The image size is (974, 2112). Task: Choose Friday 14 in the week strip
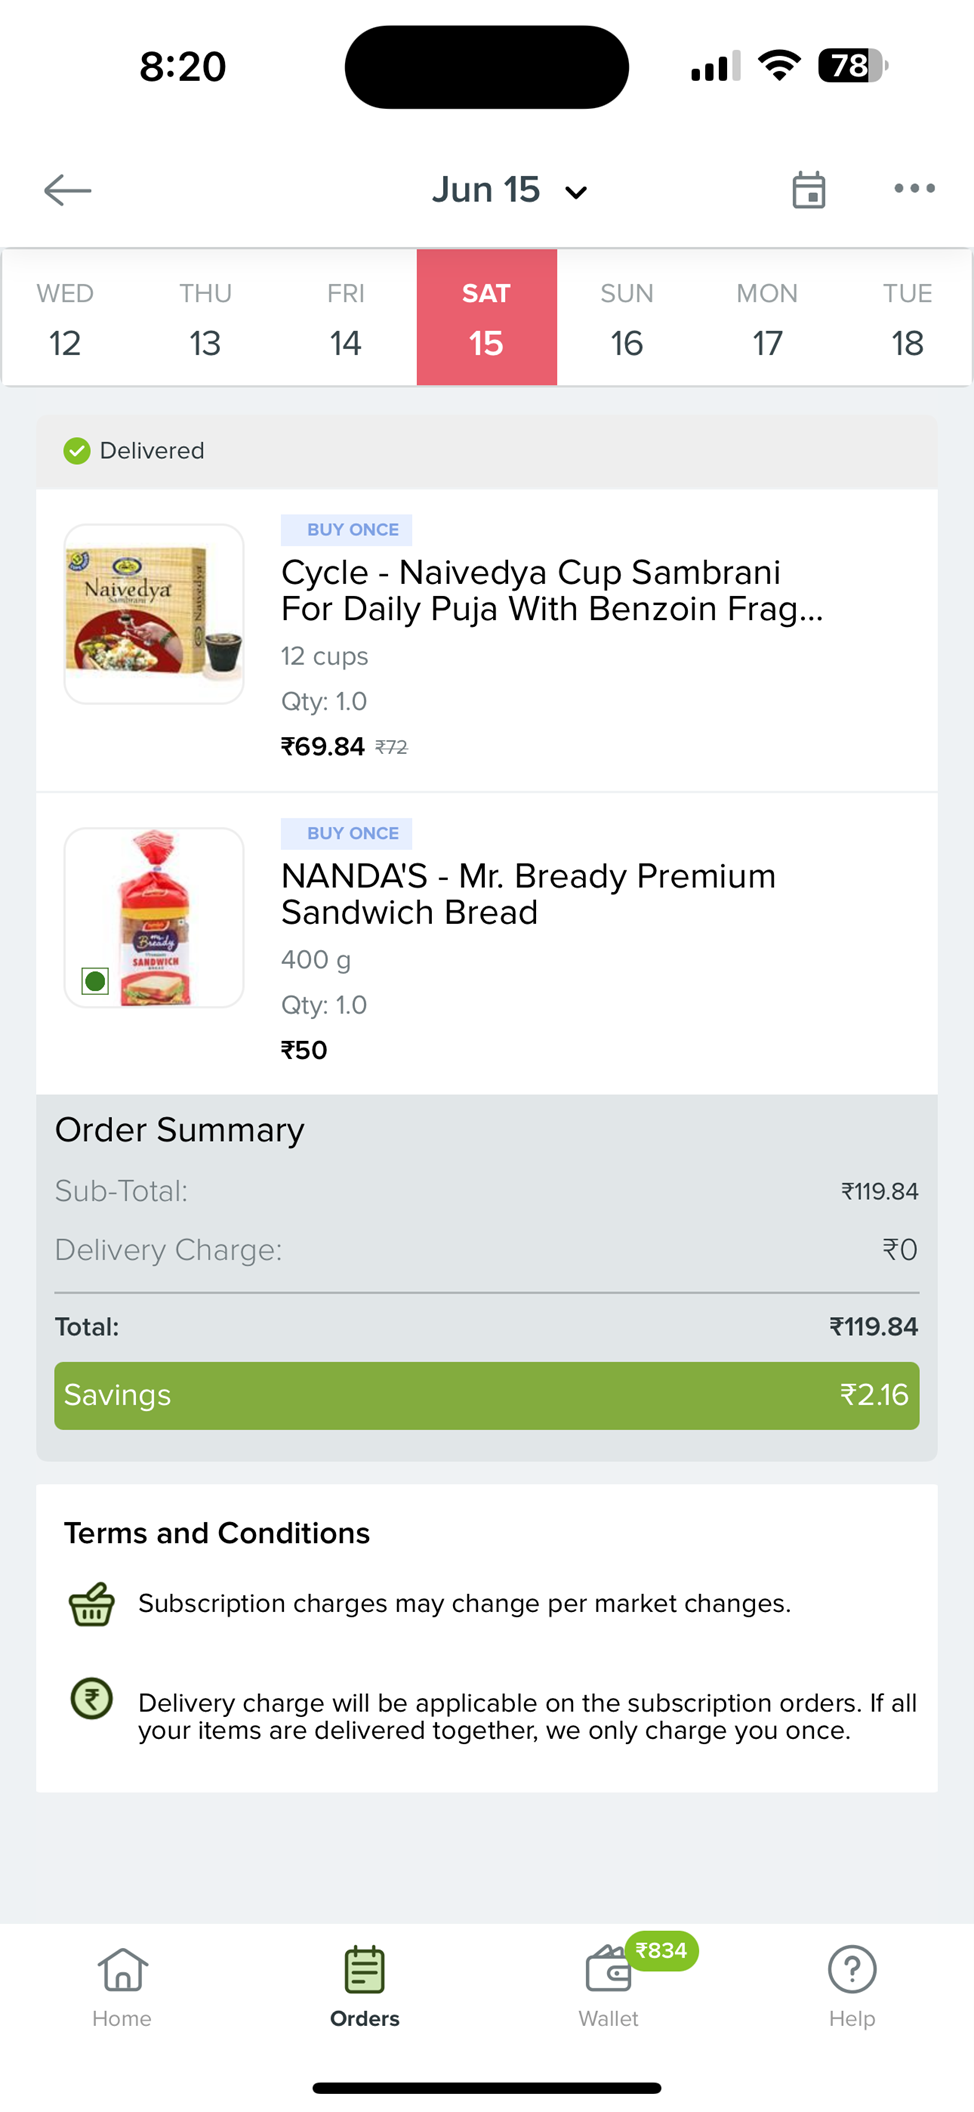[x=346, y=319]
